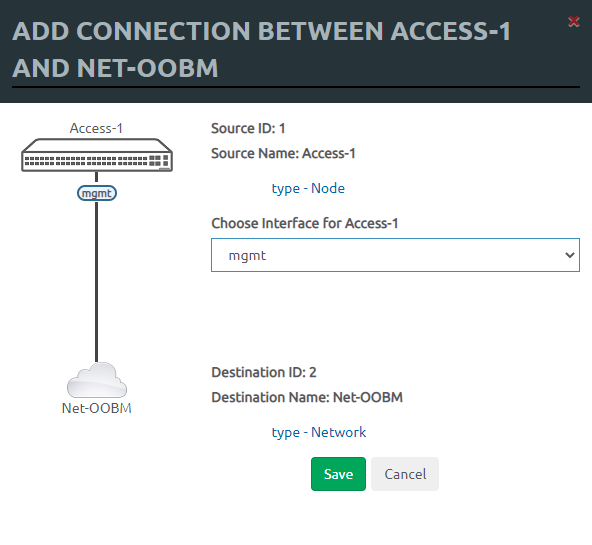
Task: Open the Access-1 interface dropdown
Action: (x=395, y=255)
